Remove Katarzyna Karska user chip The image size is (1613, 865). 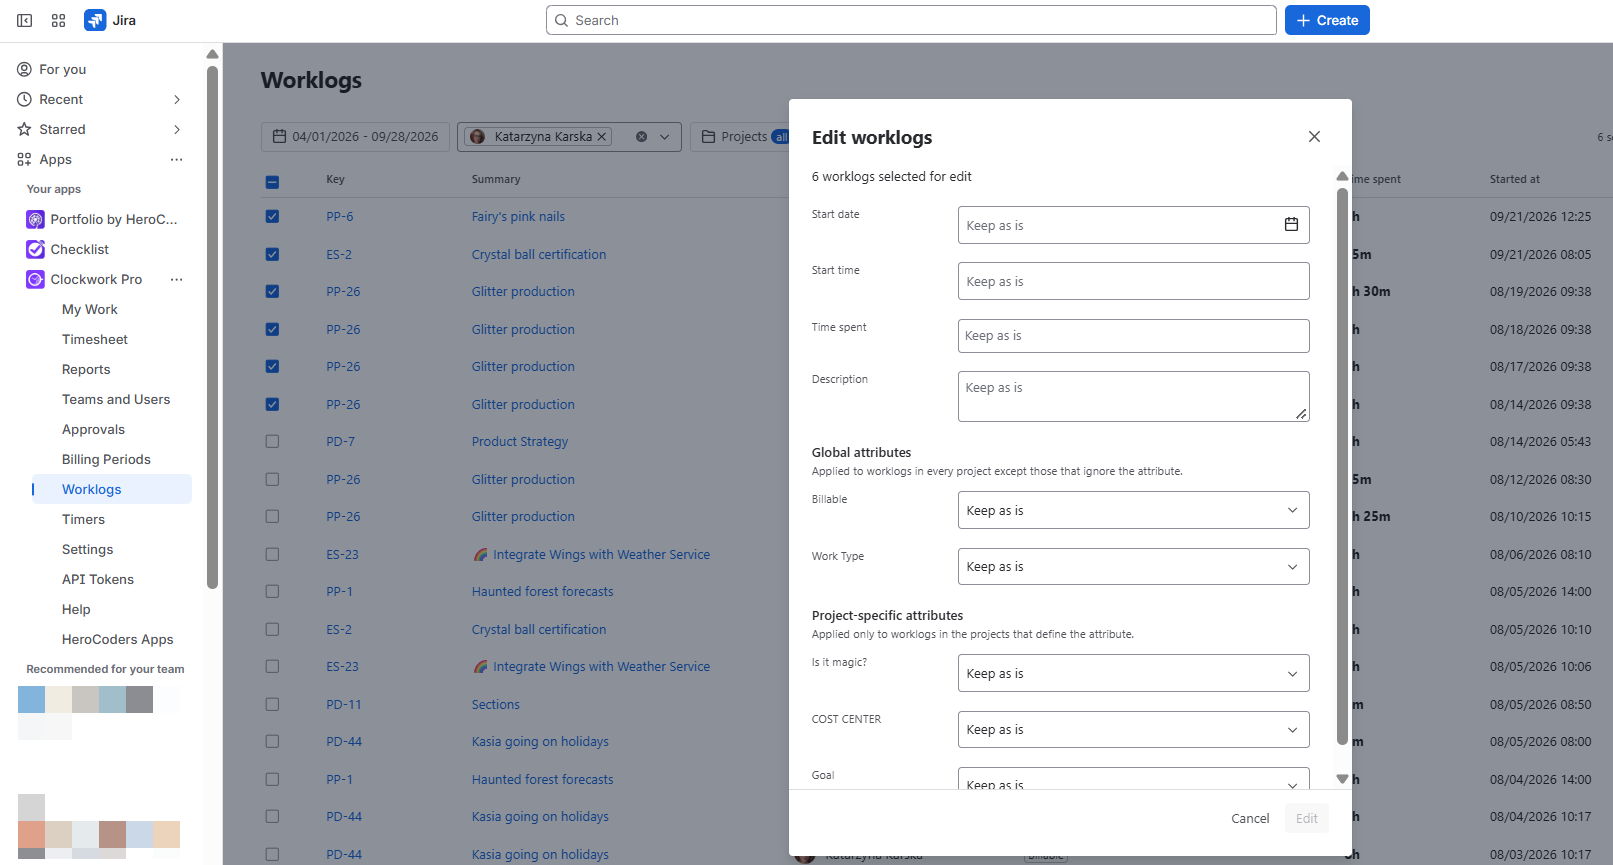click(602, 137)
